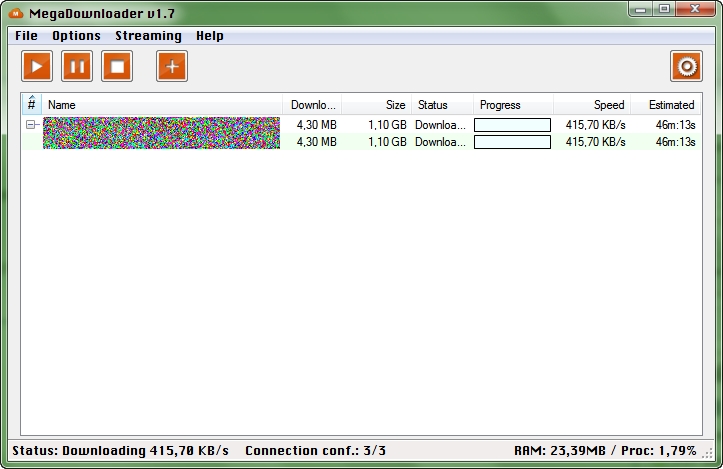This screenshot has height=469, width=723.
Task: Click the progress bar in the first row
Action: (512, 125)
